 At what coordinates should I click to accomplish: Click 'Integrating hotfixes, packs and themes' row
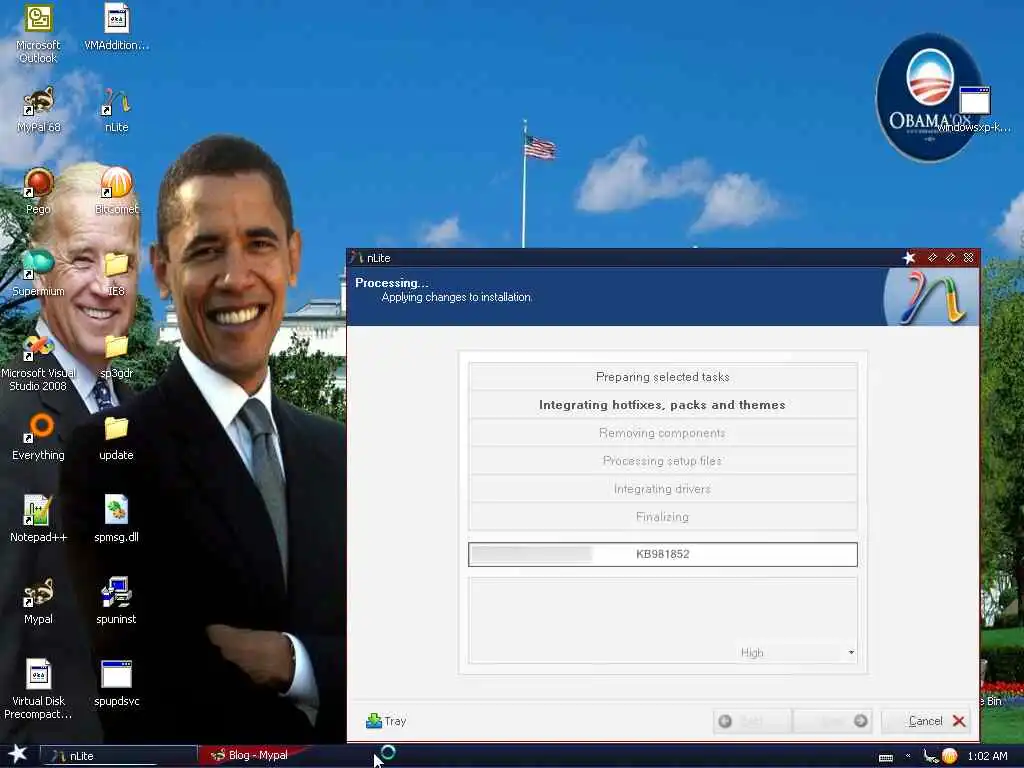coord(662,405)
